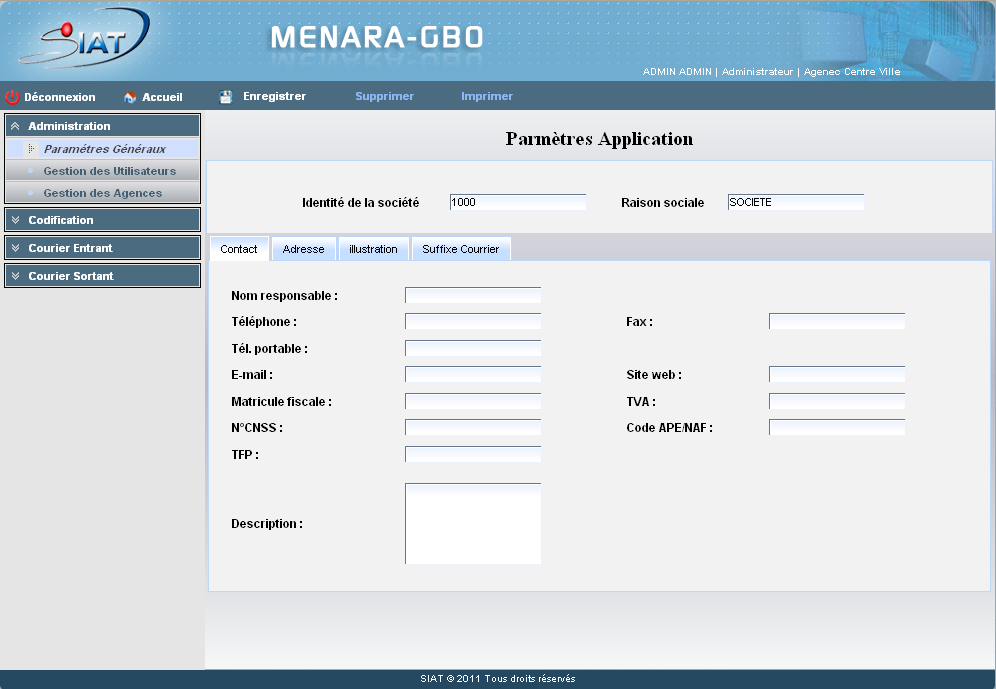Click the Tél. portable input field
This screenshot has width=996, height=689.
point(473,348)
